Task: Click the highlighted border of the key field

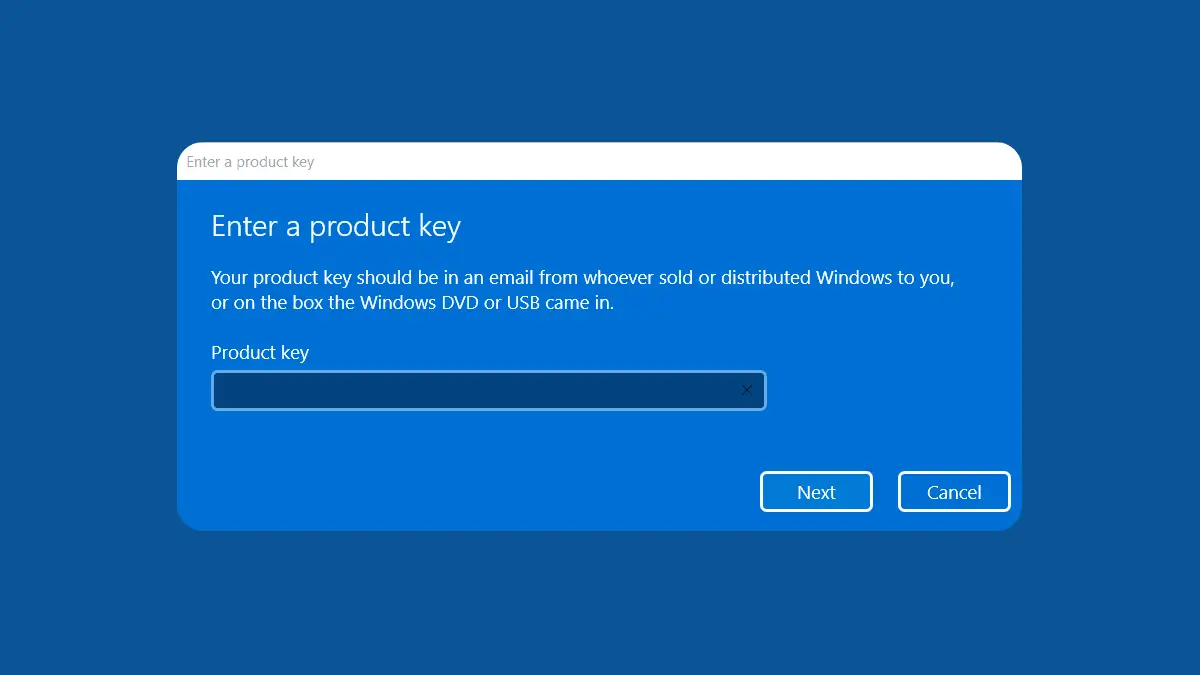Action: coord(489,372)
